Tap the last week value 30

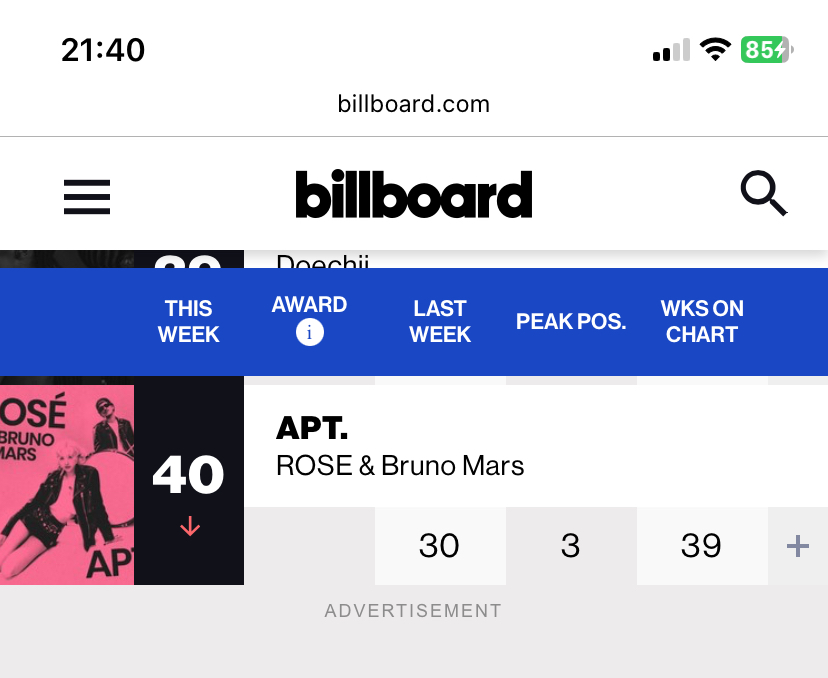pos(439,546)
